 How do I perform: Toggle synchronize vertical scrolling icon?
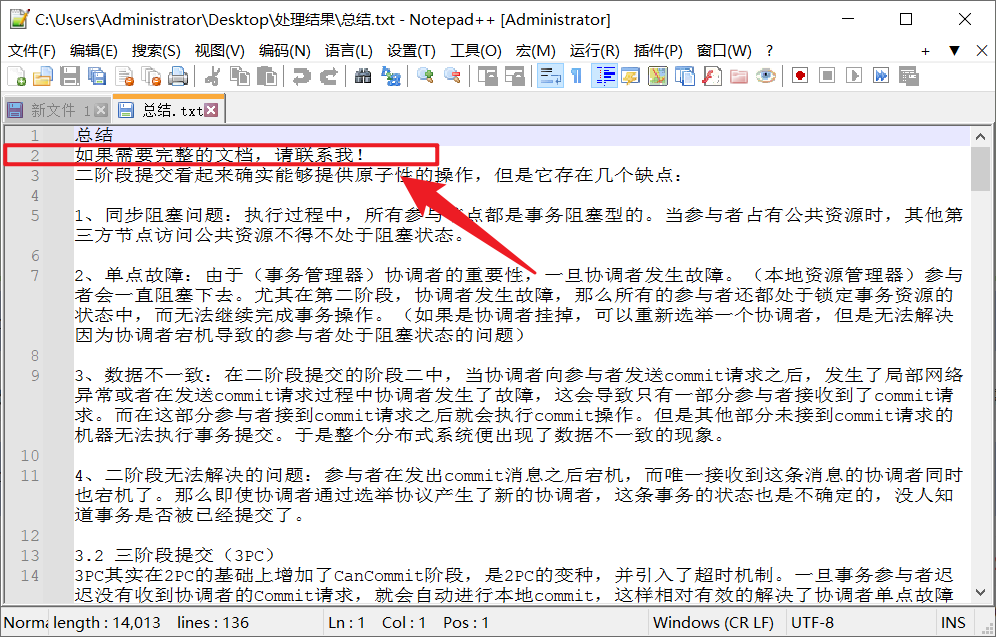487,76
